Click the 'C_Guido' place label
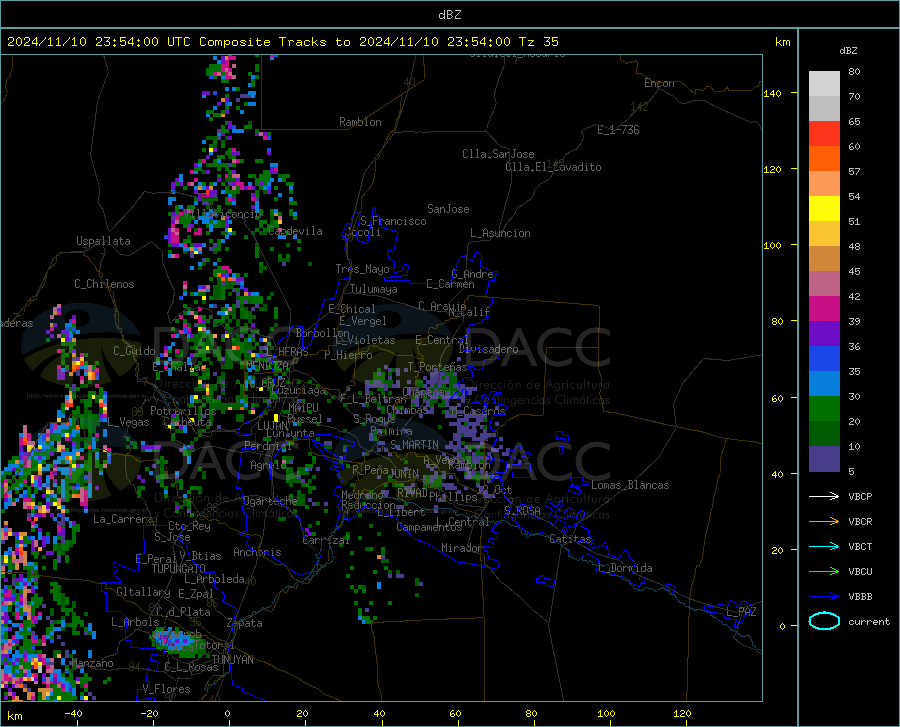This screenshot has height=727, width=900. point(134,351)
